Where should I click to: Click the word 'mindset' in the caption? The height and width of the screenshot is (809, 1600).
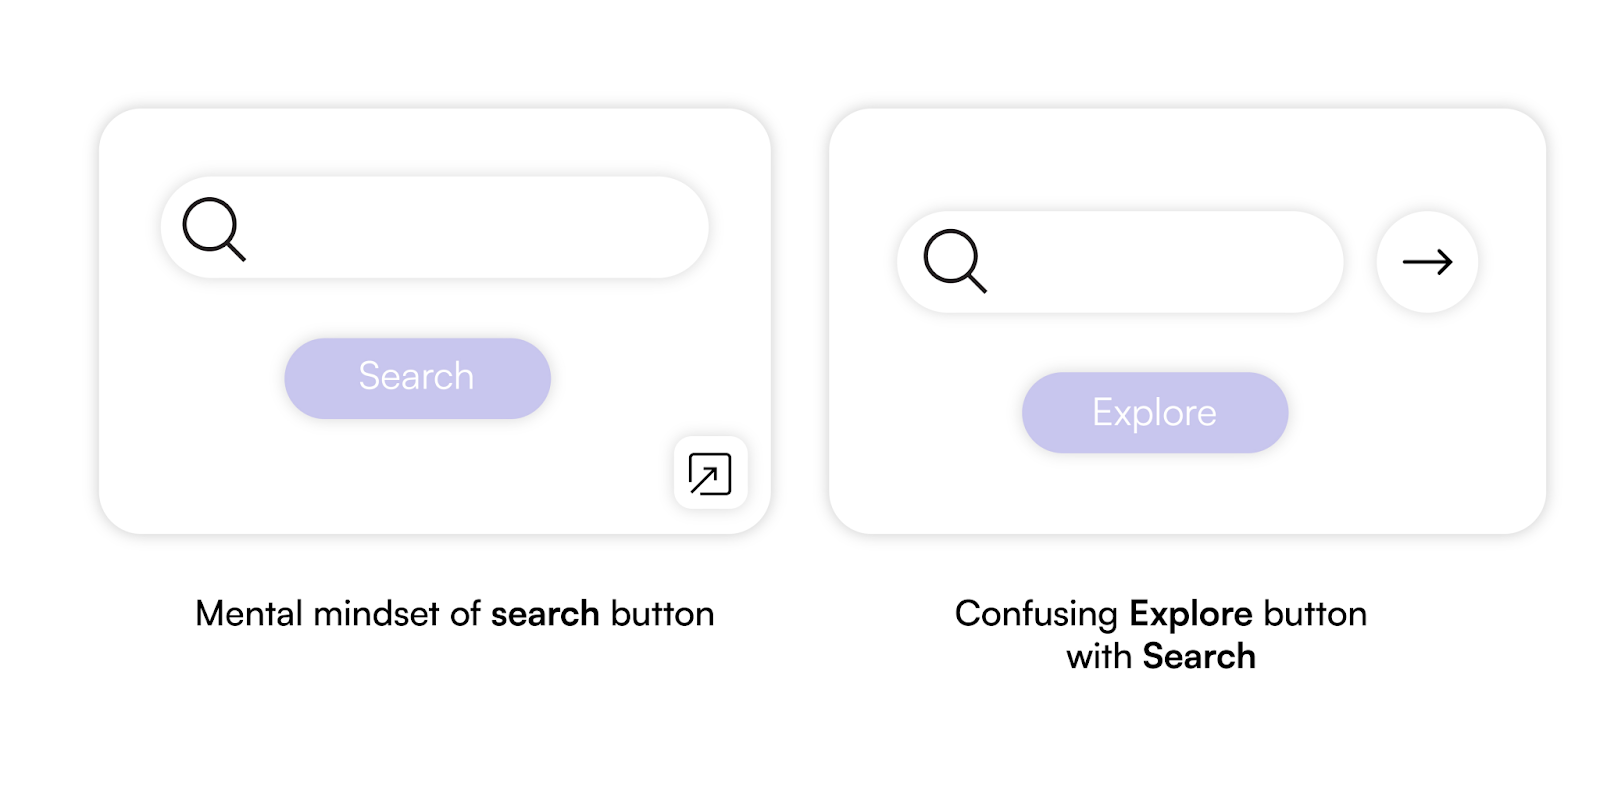point(376,613)
